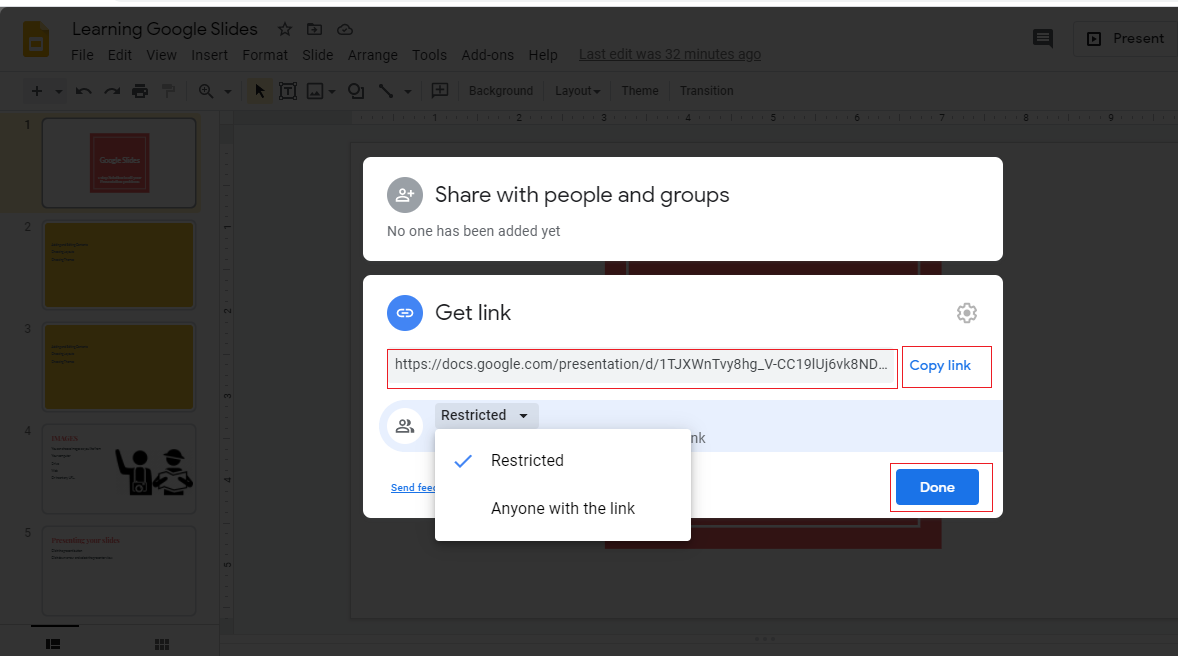Click the Google Slides home logo
Viewport: 1178px width, 656px height.
pyautogui.click(x=35, y=39)
